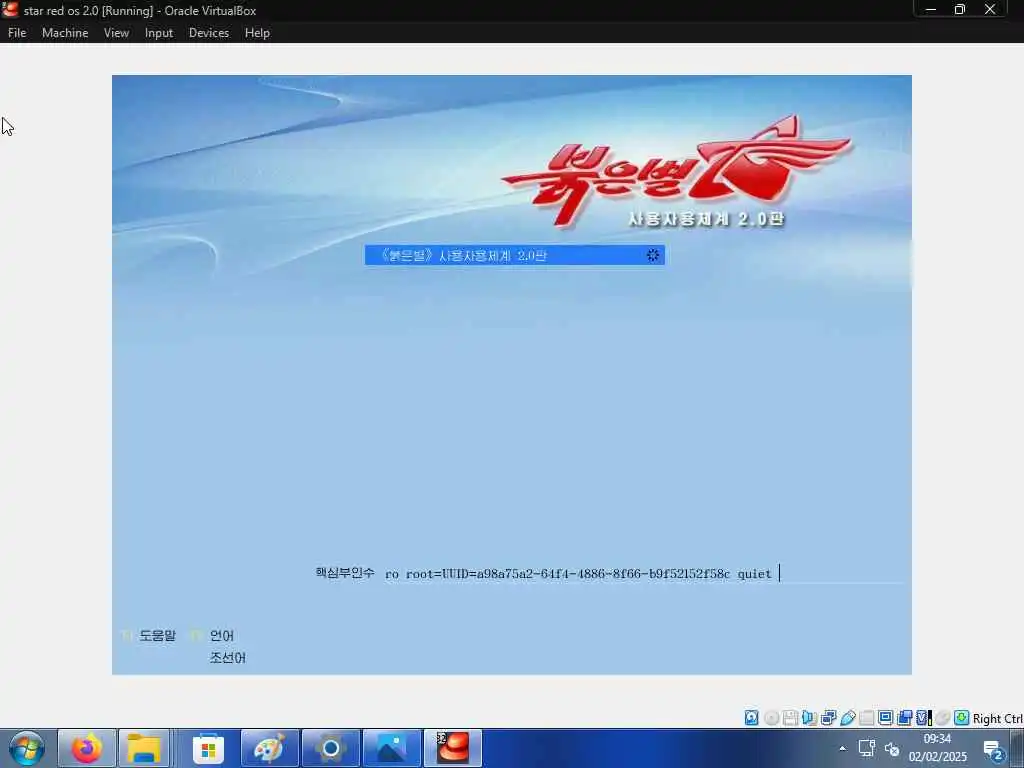The width and height of the screenshot is (1024, 768).
Task: Click the Right Ctrl host key label
Action: pos(997,718)
